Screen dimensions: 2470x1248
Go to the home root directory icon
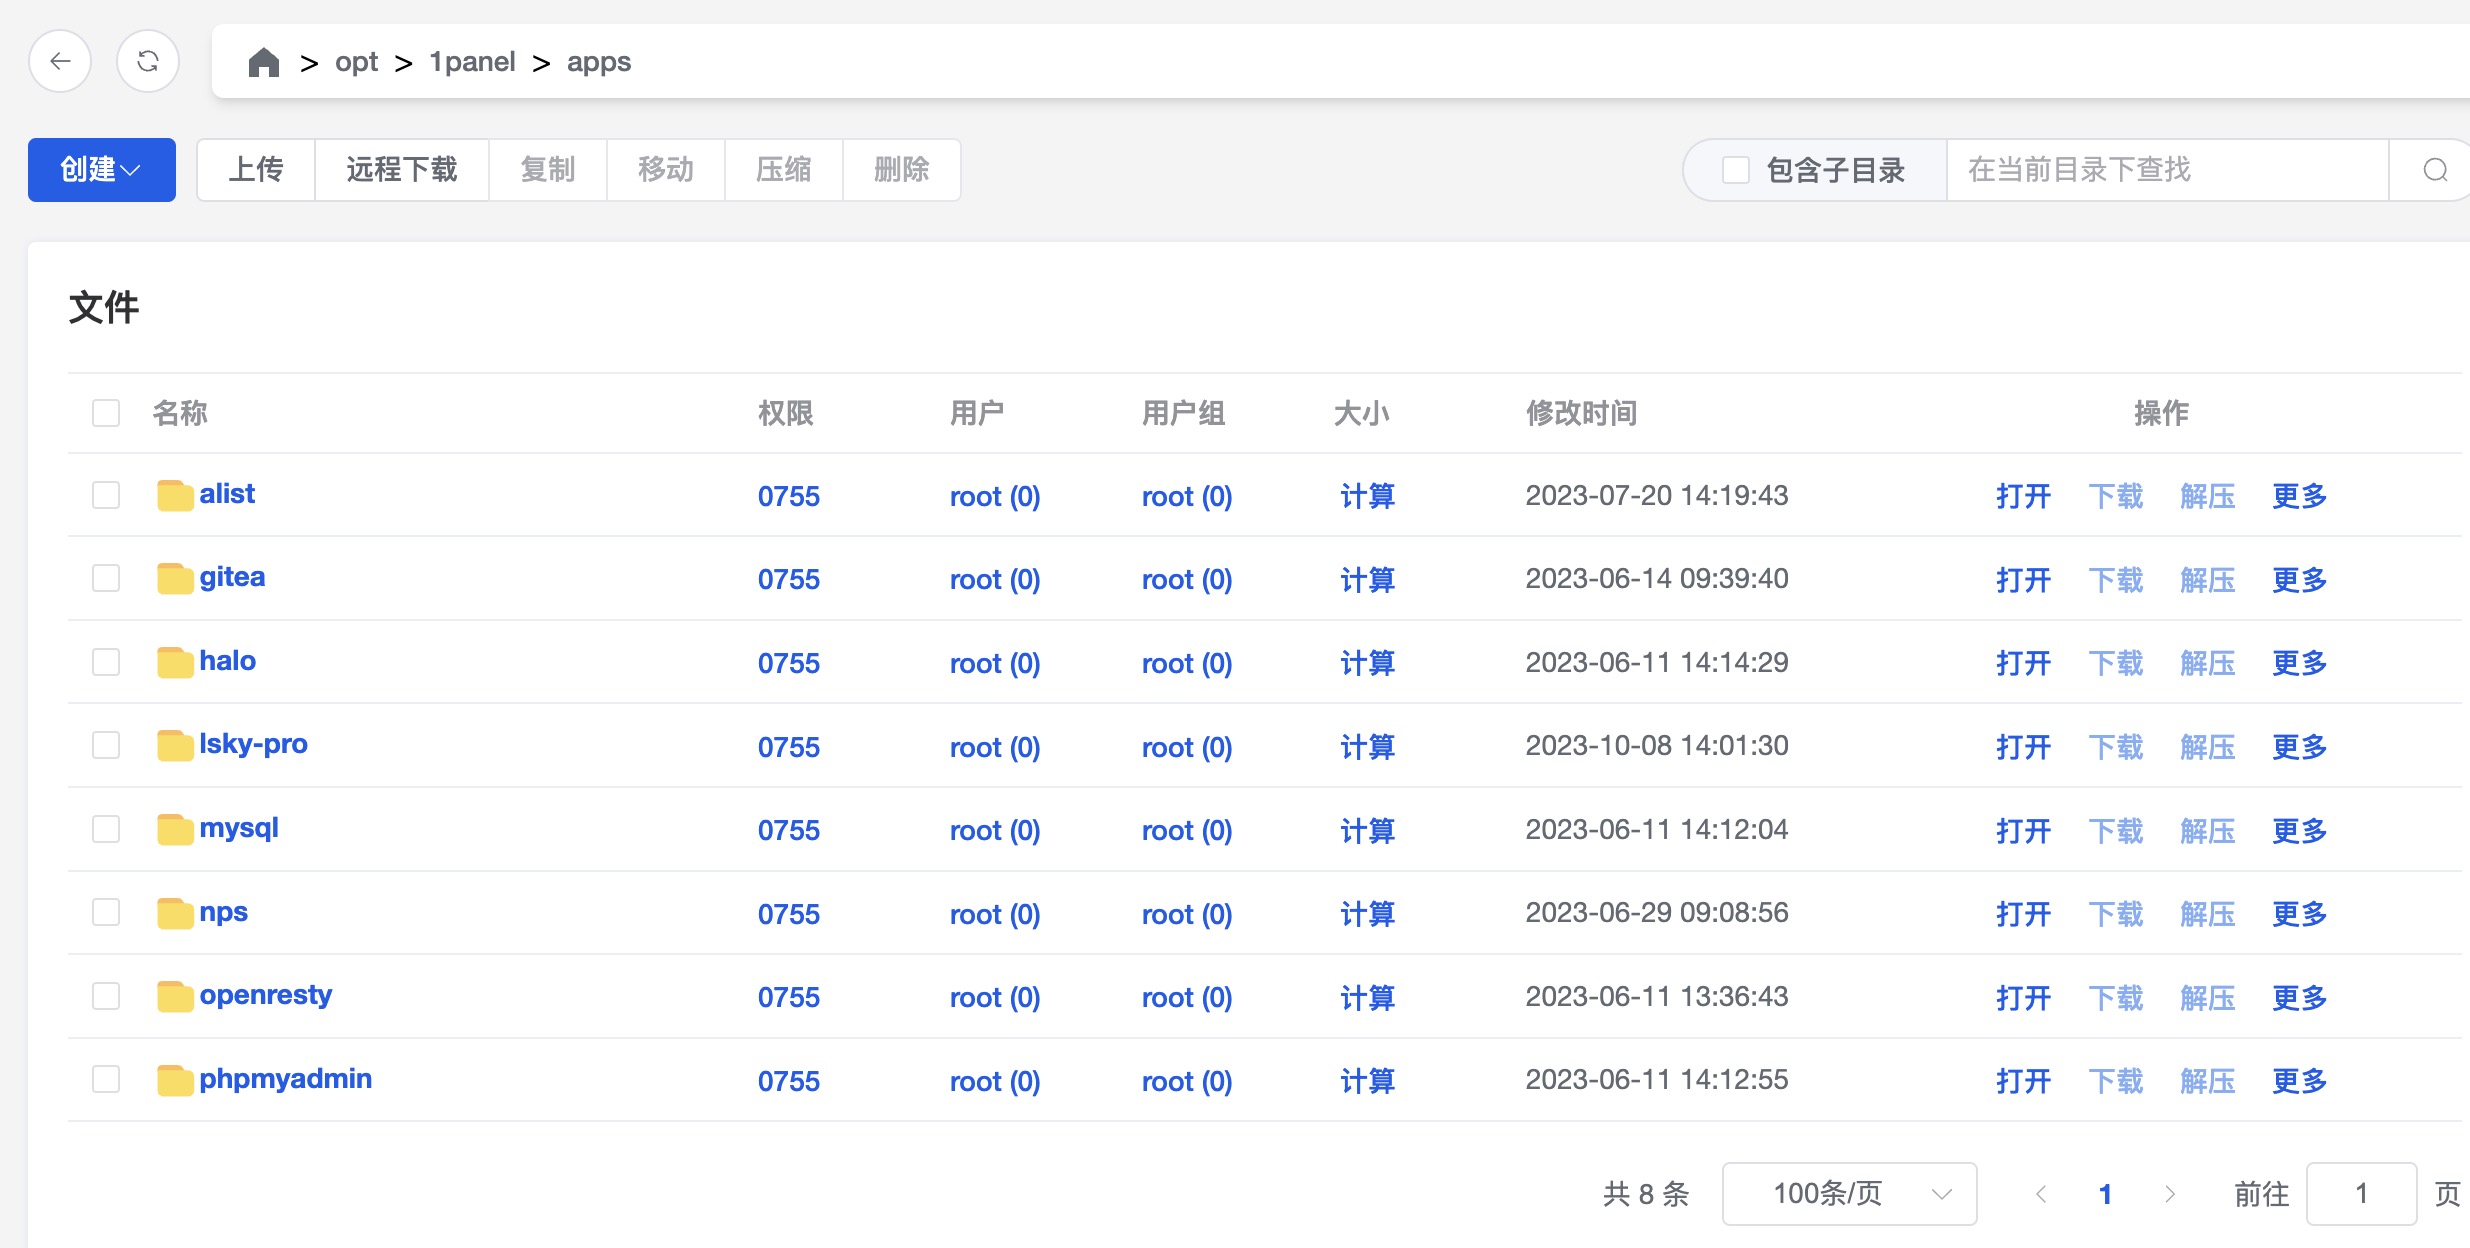tap(264, 62)
